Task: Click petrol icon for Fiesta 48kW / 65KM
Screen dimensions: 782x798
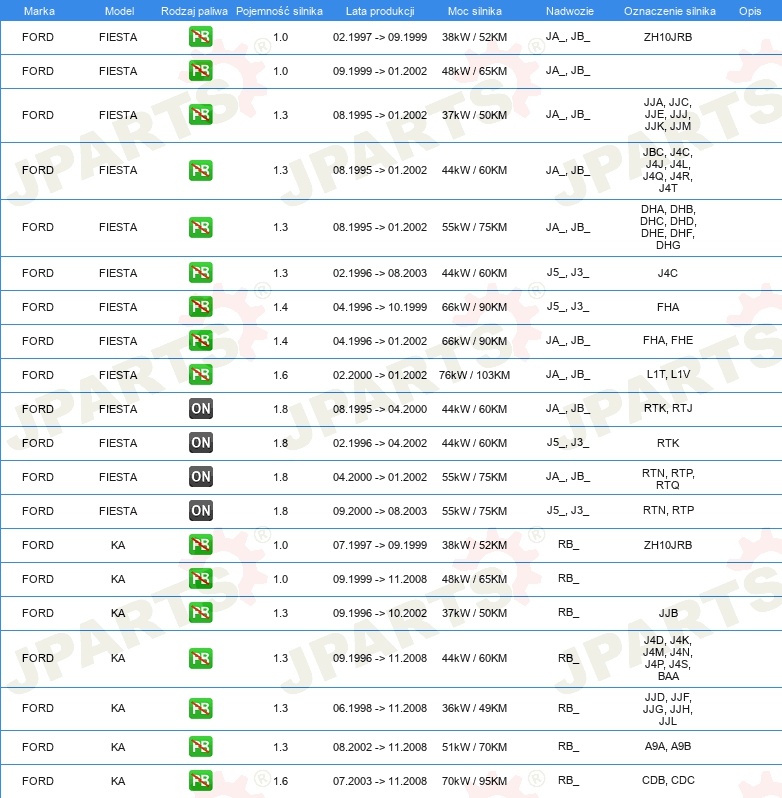Action: point(200,71)
